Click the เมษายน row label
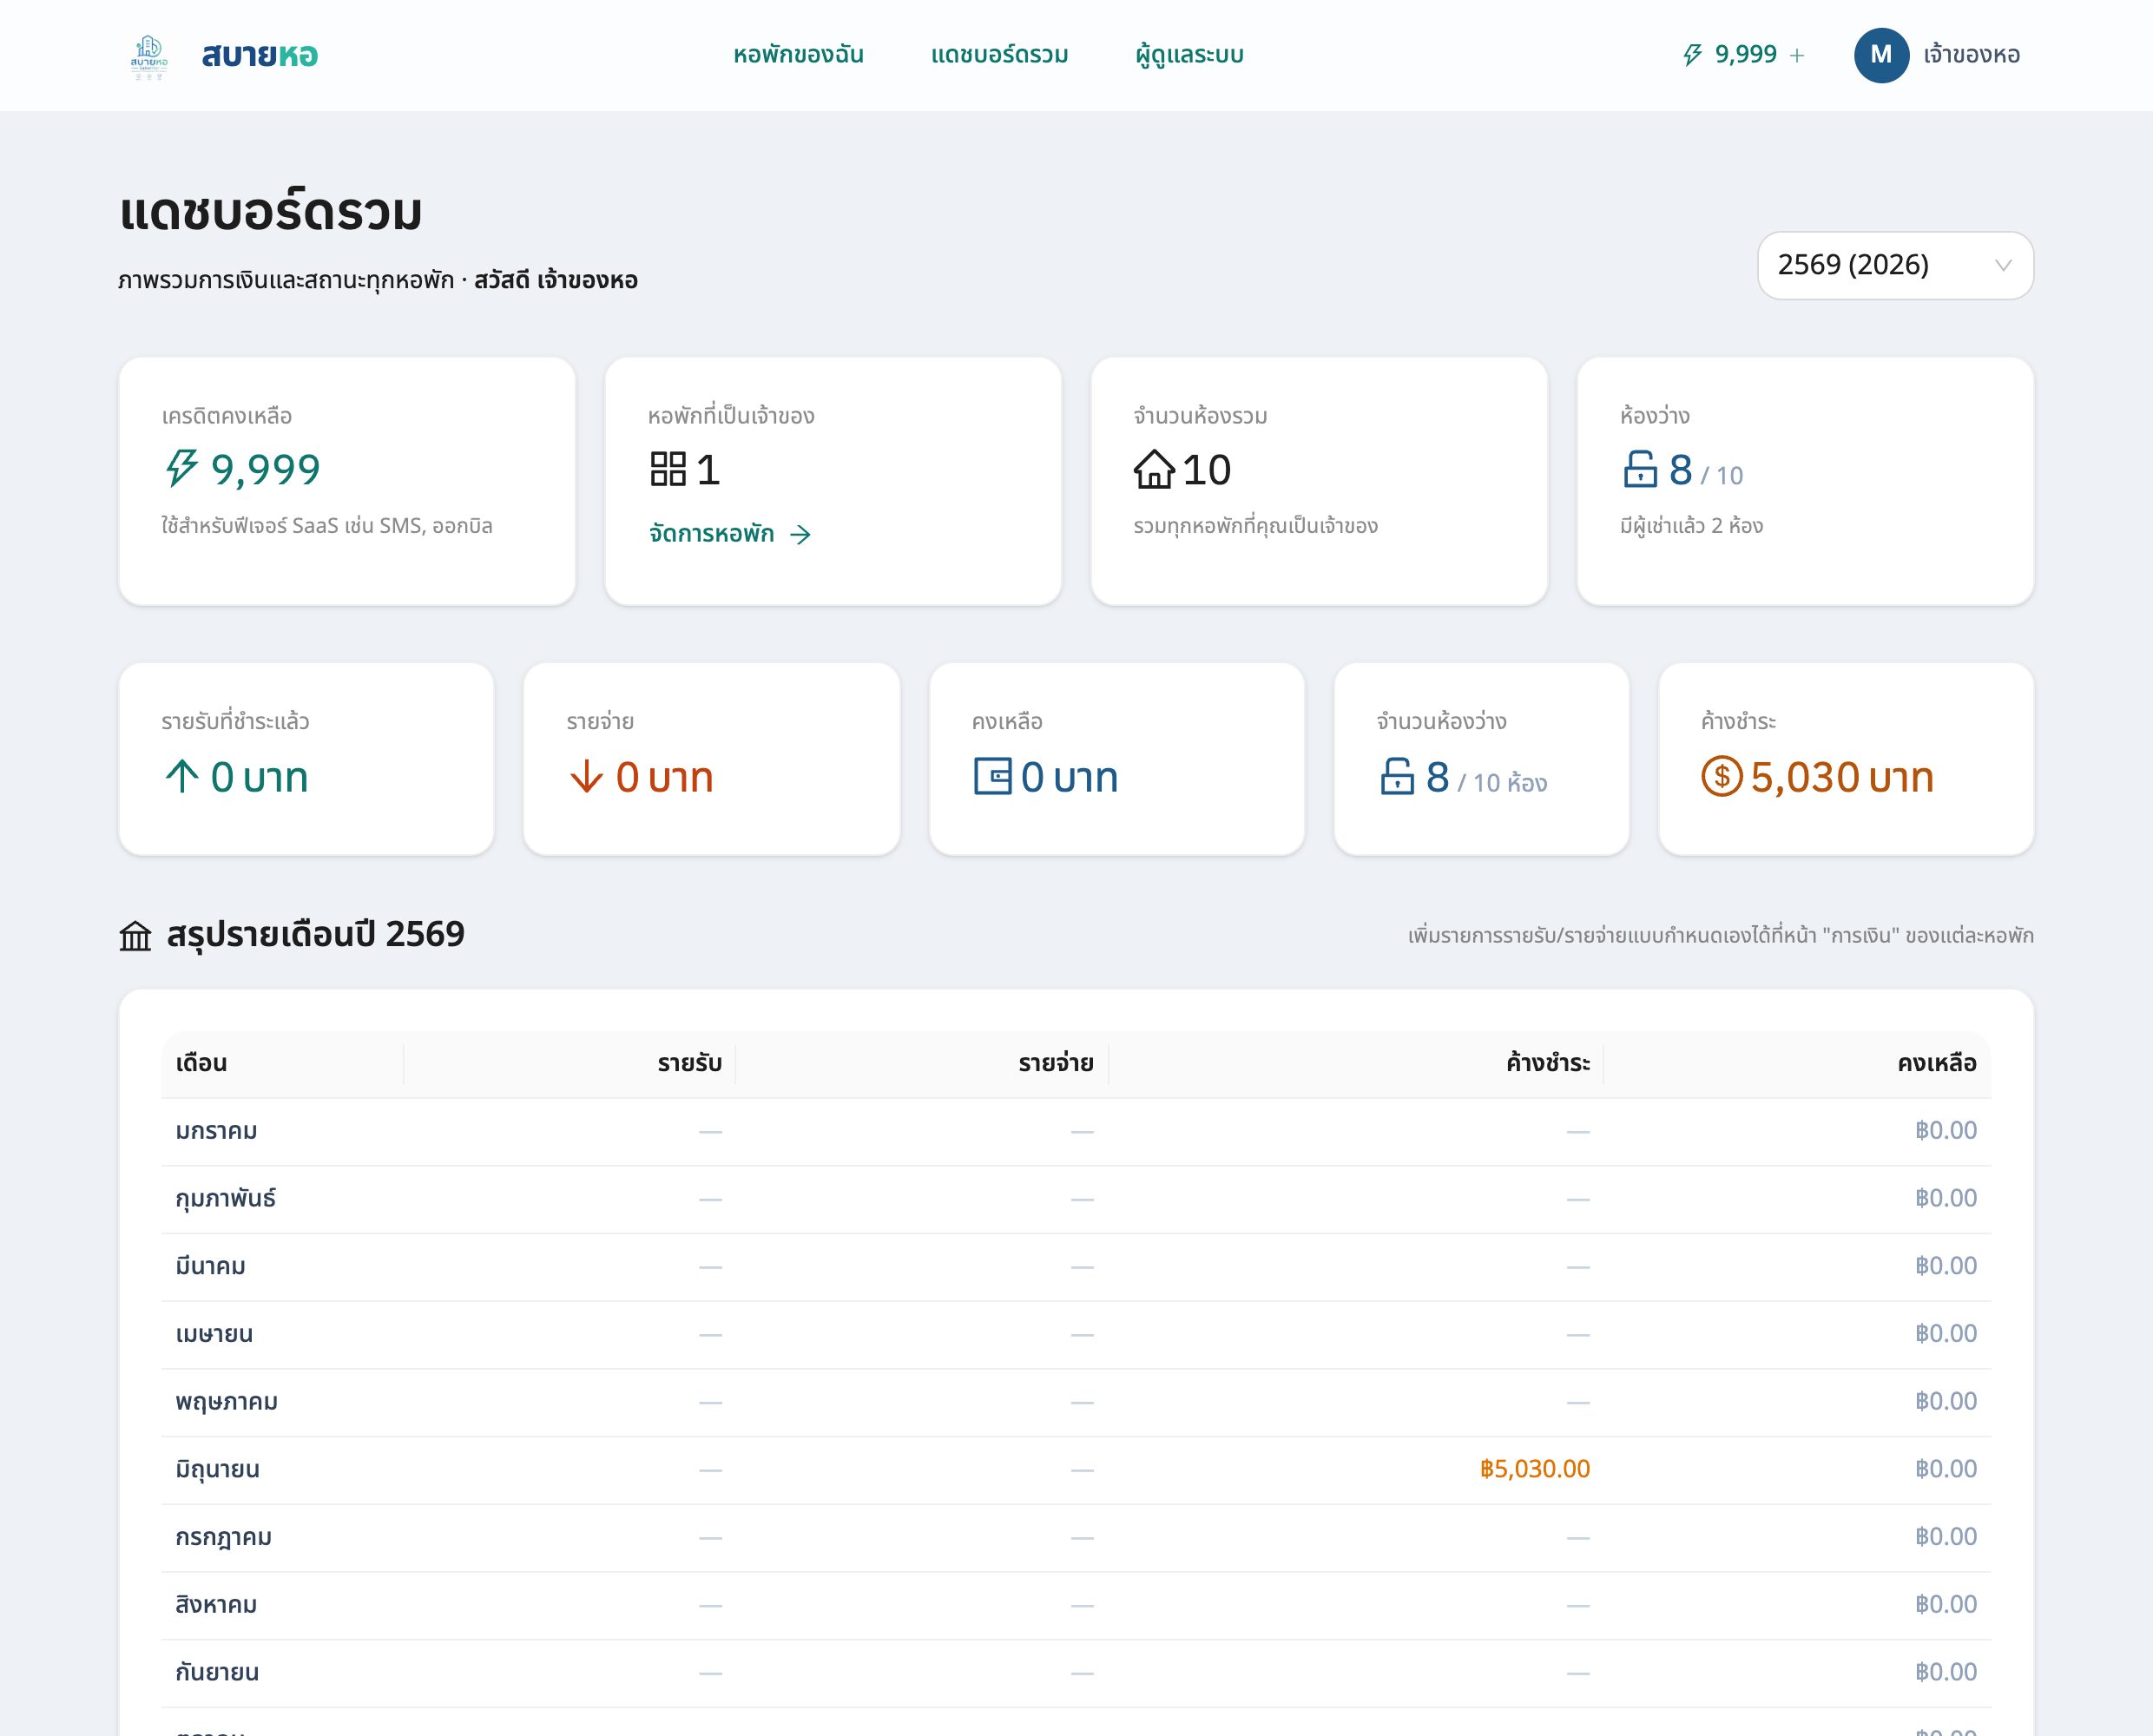 pyautogui.click(x=214, y=1334)
